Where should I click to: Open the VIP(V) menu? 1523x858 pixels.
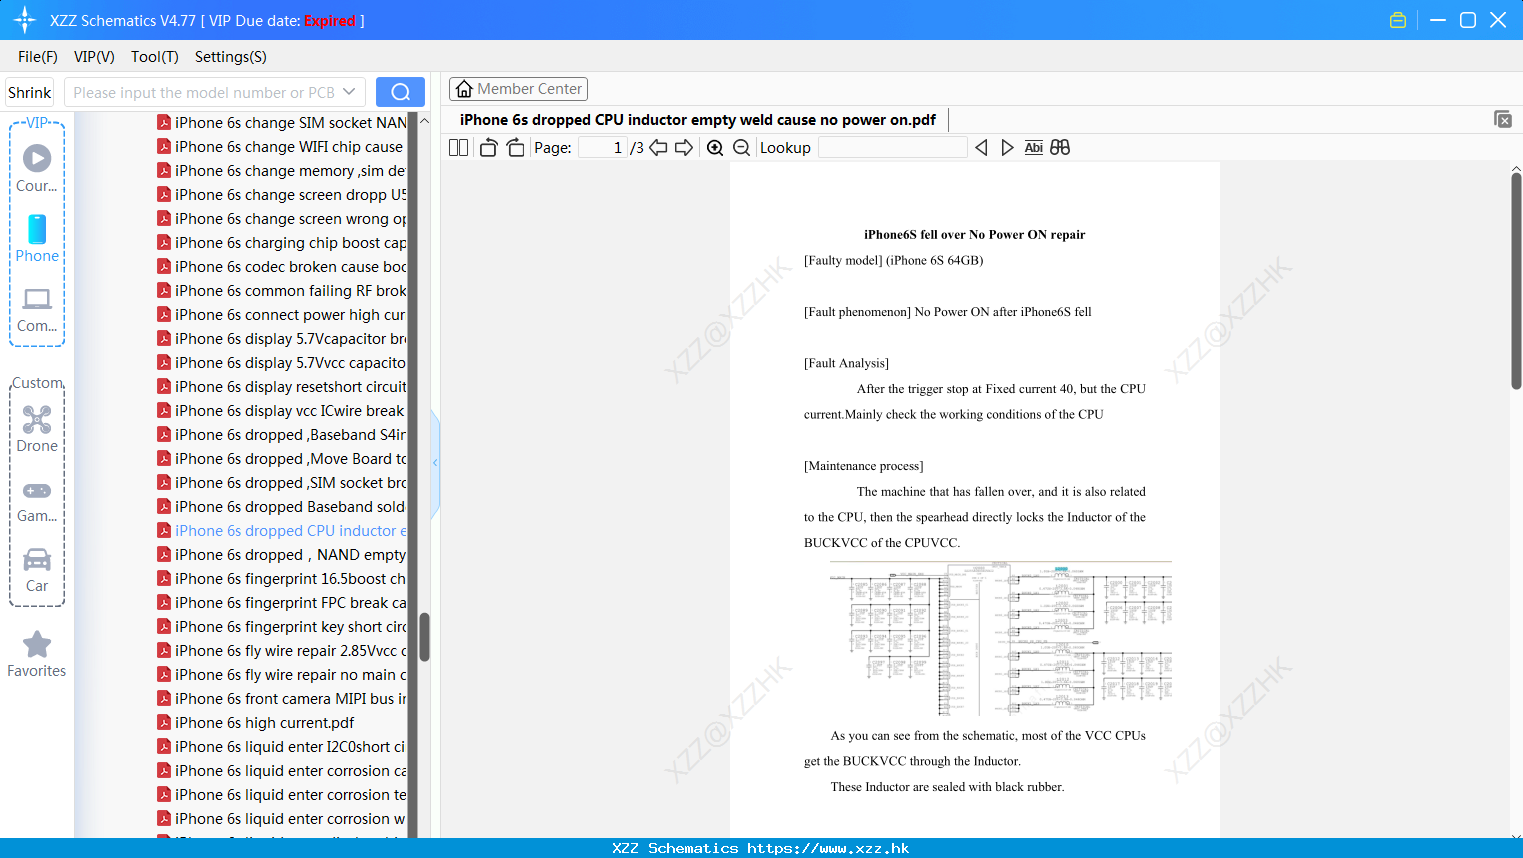click(x=94, y=57)
